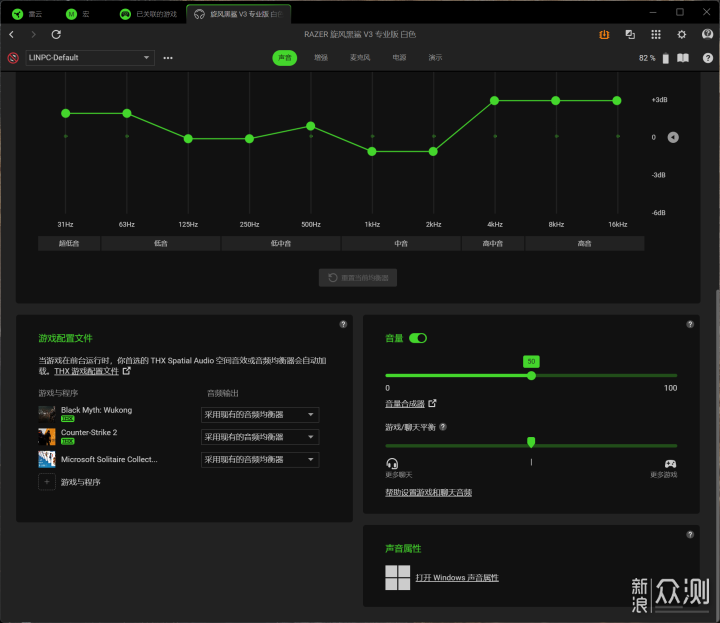
Task: Go back with the left arrow
Action: 11,34
